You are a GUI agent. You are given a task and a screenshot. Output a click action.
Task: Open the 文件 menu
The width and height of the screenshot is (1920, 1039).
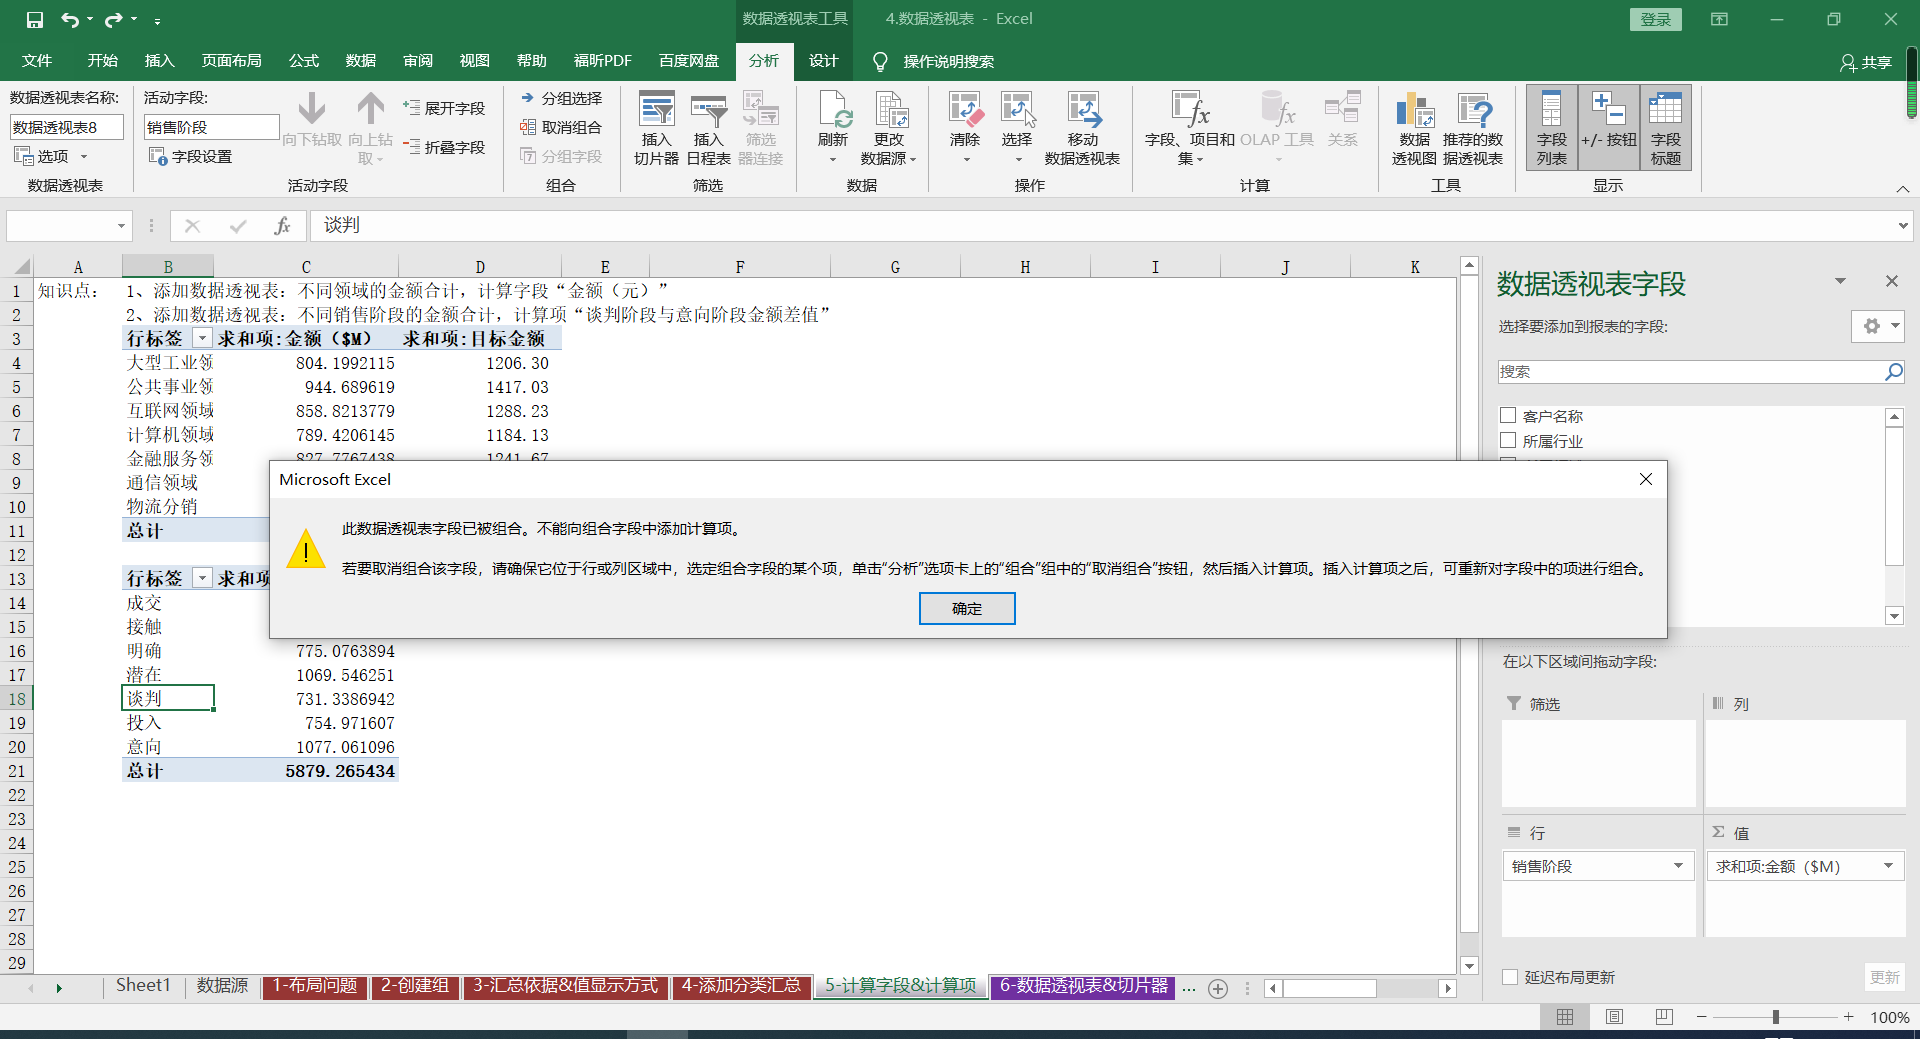pos(37,61)
